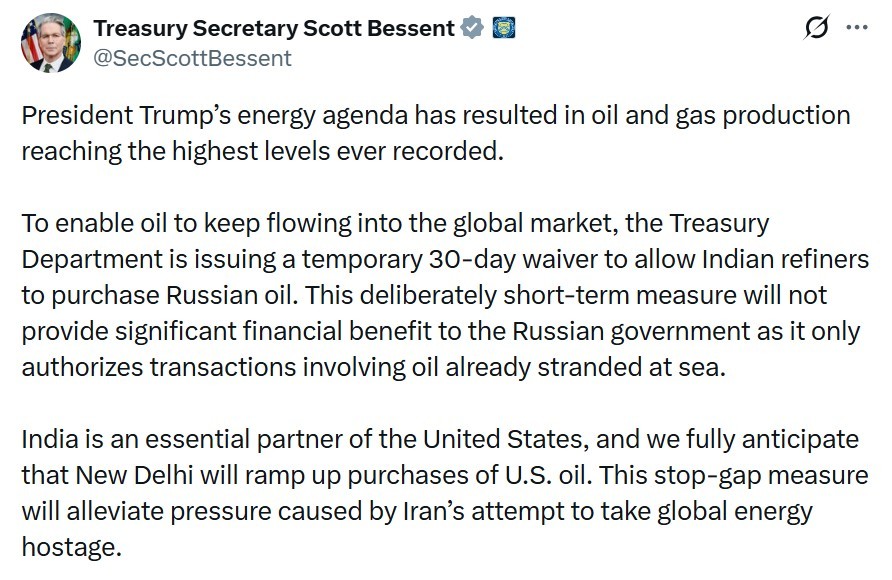
Task: Open the Grok explain-post icon
Action: [x=815, y=28]
